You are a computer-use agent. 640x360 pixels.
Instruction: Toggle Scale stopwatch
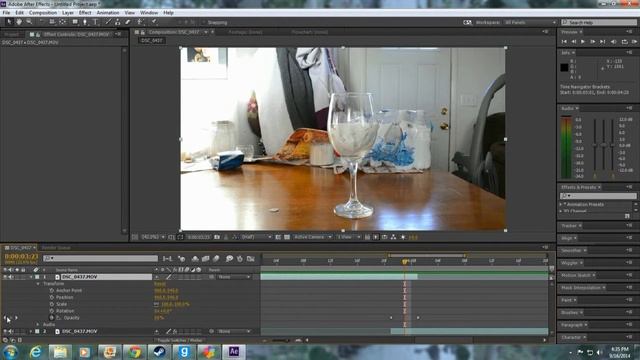tap(52, 304)
